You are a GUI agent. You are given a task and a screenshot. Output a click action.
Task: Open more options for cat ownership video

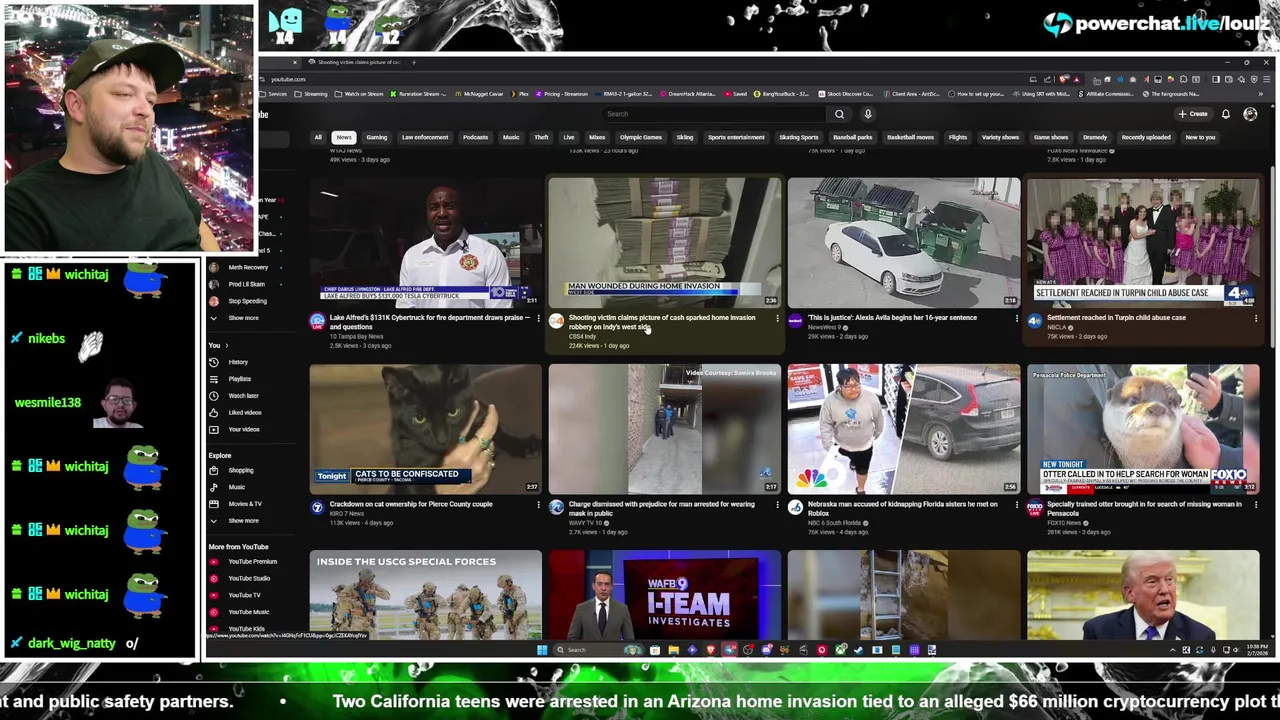tap(538, 505)
